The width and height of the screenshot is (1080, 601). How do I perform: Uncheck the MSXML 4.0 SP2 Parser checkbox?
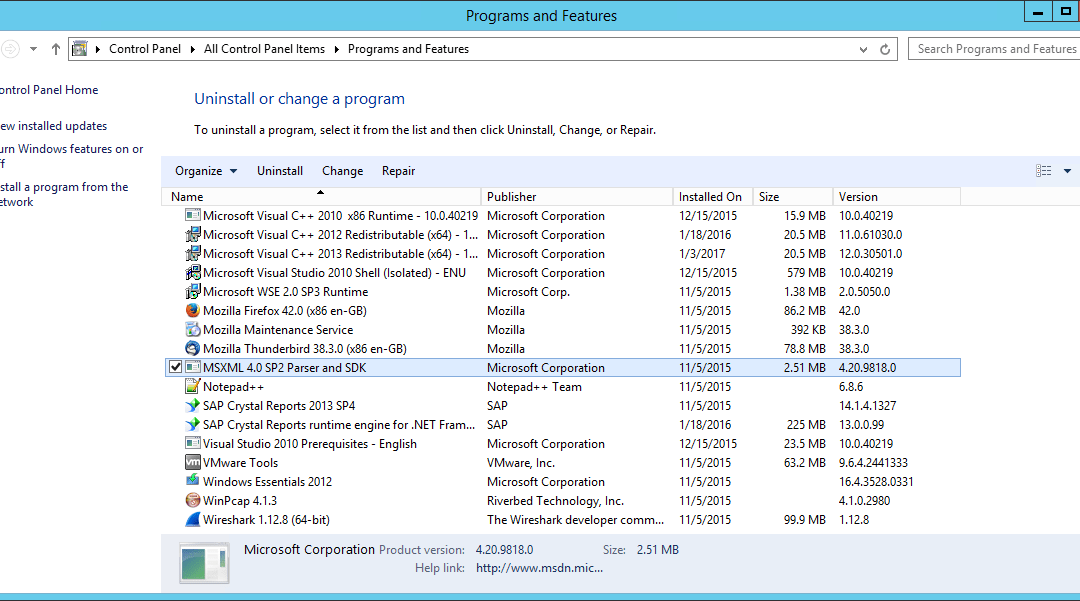(176, 367)
